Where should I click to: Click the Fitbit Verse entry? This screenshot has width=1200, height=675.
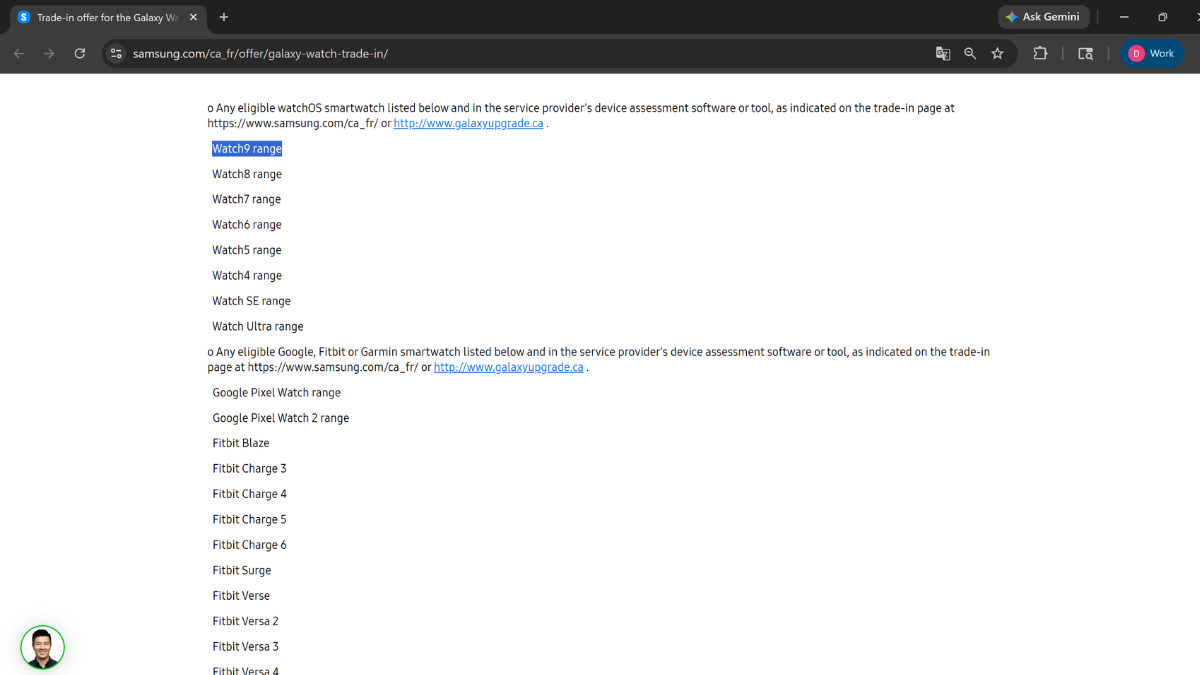(x=240, y=596)
